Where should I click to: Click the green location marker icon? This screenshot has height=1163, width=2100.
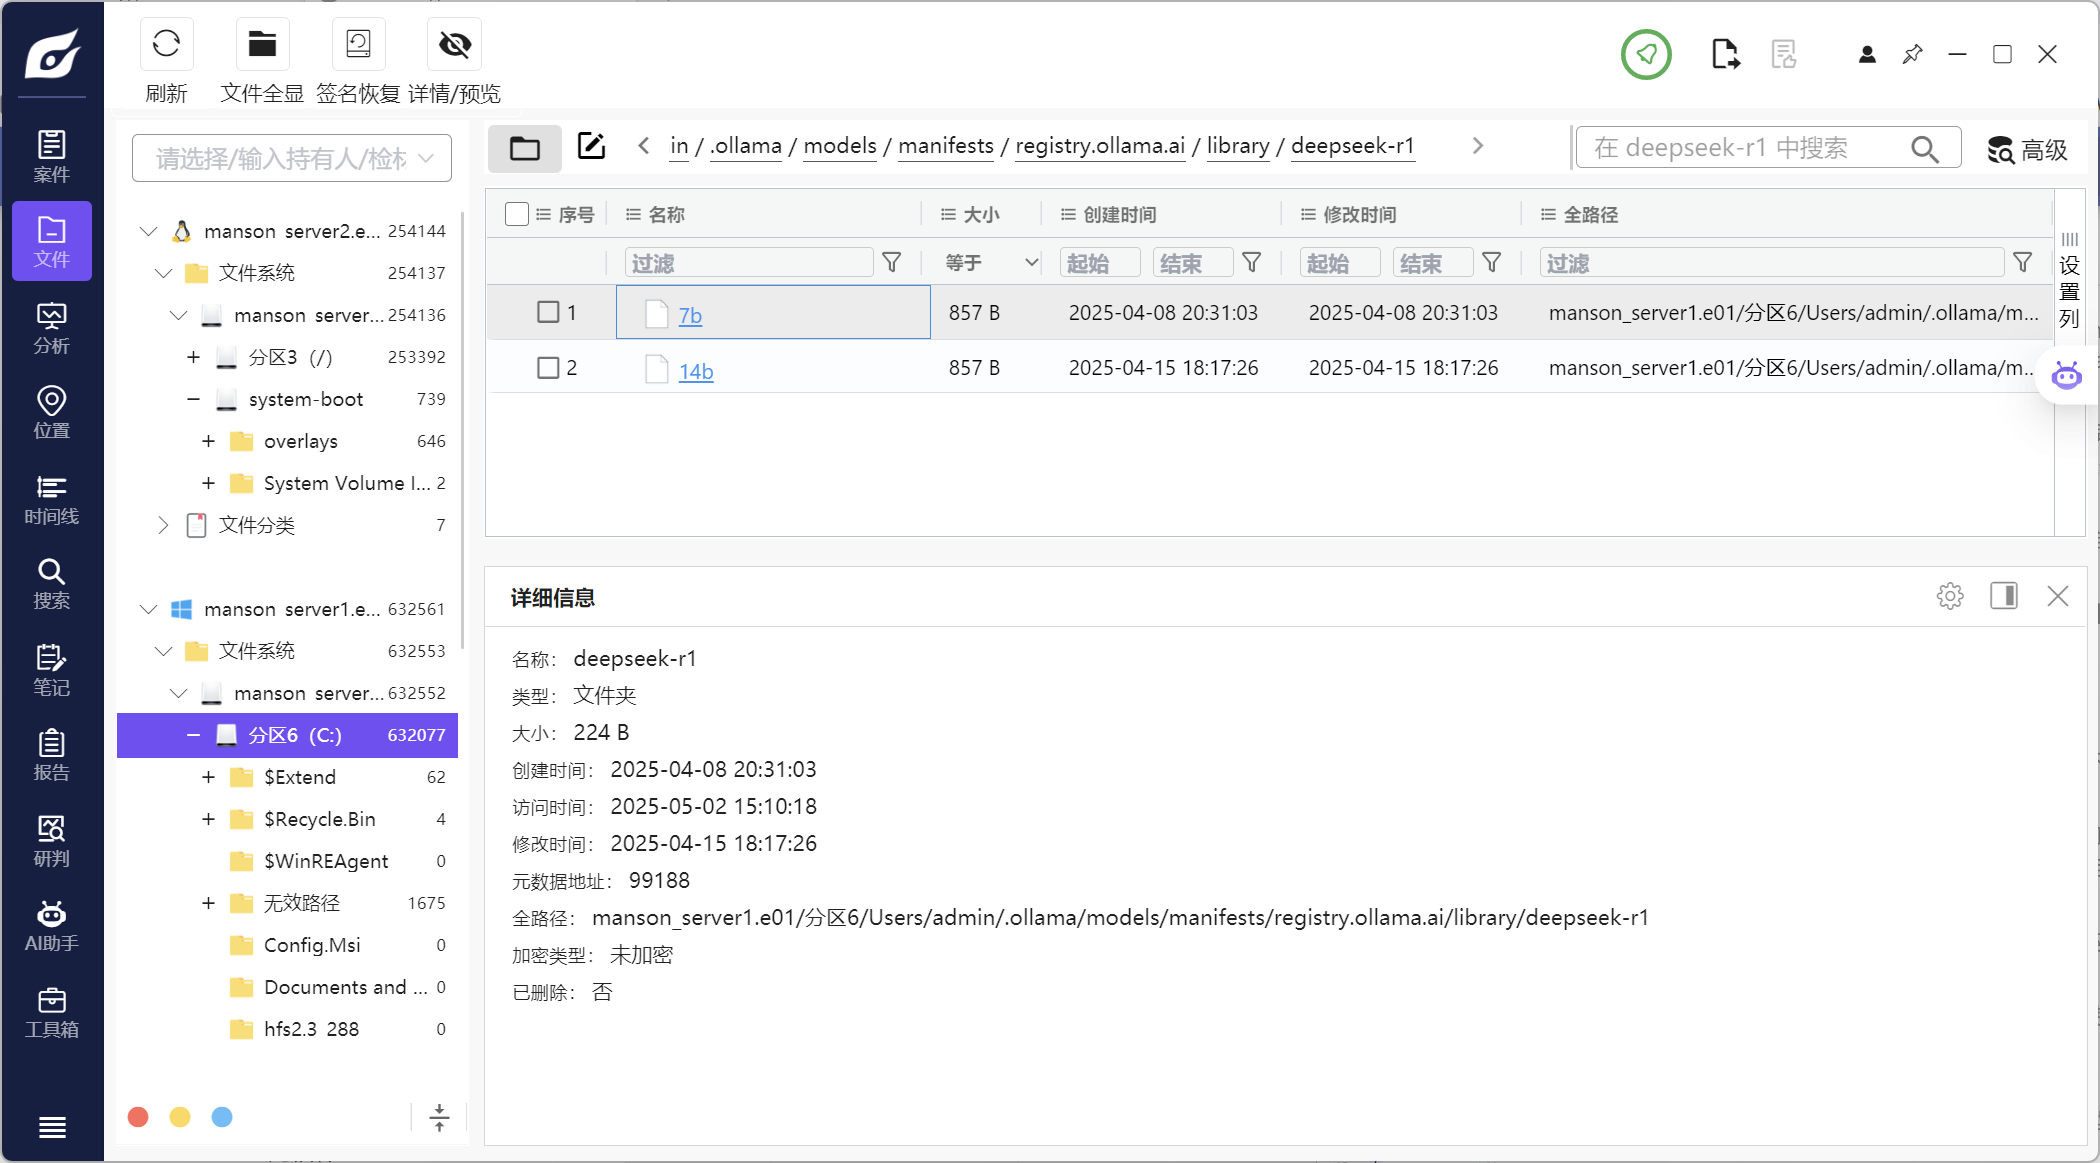(x=1646, y=54)
